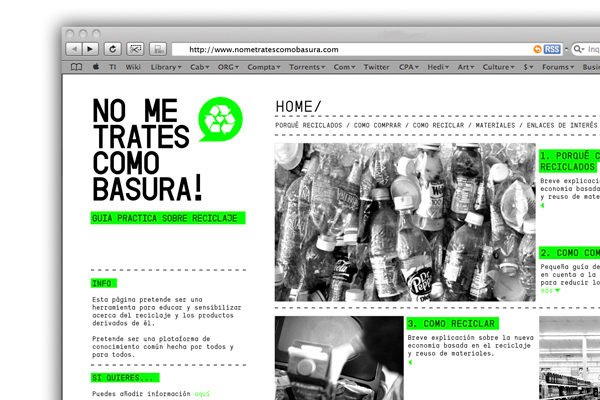This screenshot has width=600, height=400.
Task: Open the $ bookmarks folder
Action: 528,67
